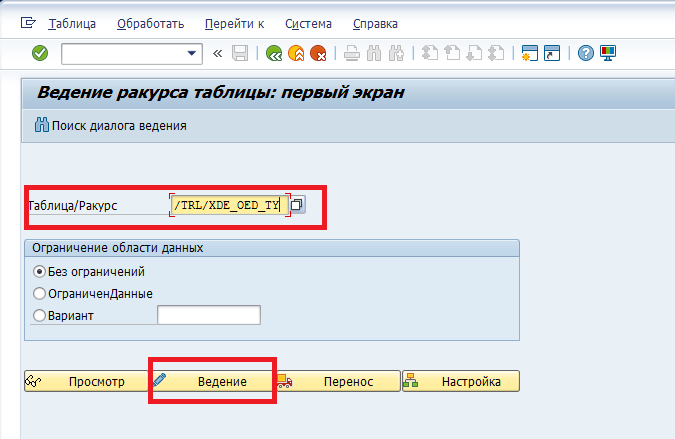Expand the command field dropdown arrow
This screenshot has height=439, width=675.
coord(192,53)
